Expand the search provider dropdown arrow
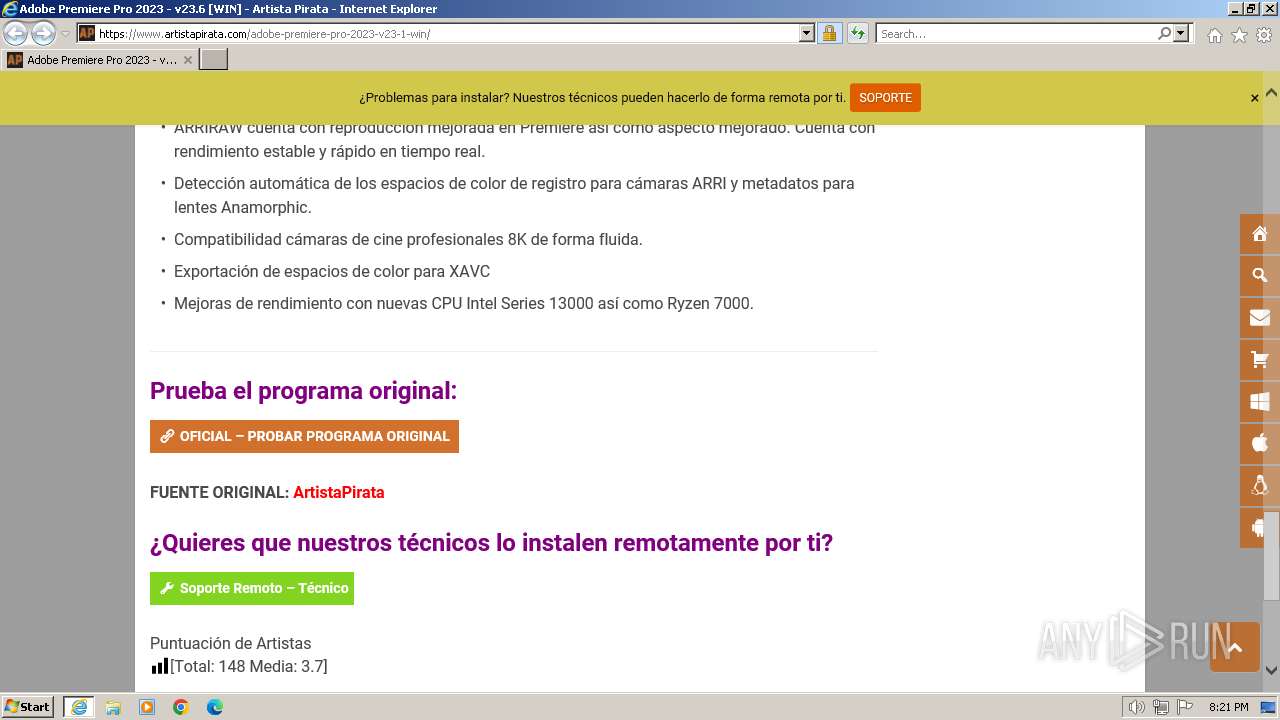This screenshot has height=720, width=1280. pos(1181,33)
